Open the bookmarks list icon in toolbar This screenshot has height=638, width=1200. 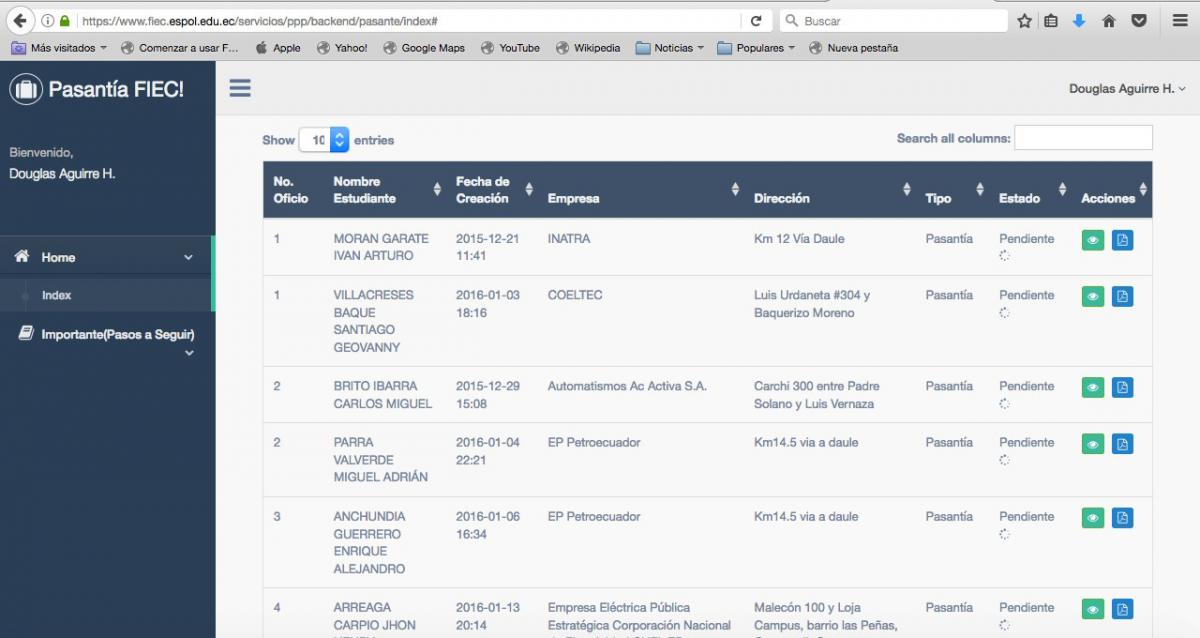(1050, 20)
